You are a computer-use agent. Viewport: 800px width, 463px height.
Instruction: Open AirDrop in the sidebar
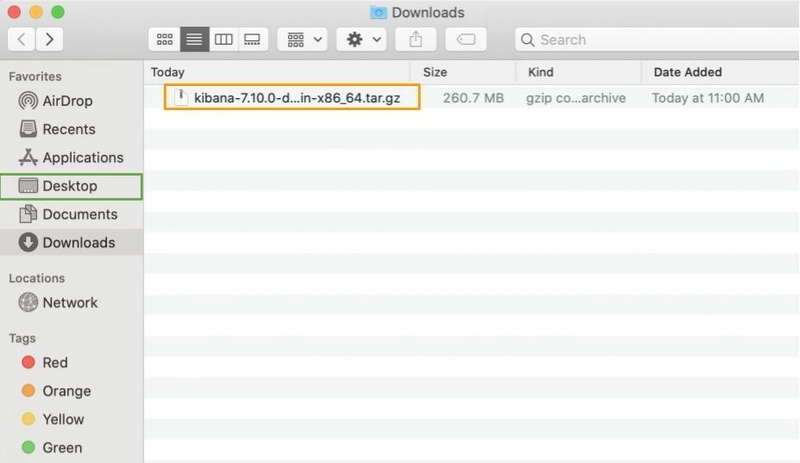point(71,101)
